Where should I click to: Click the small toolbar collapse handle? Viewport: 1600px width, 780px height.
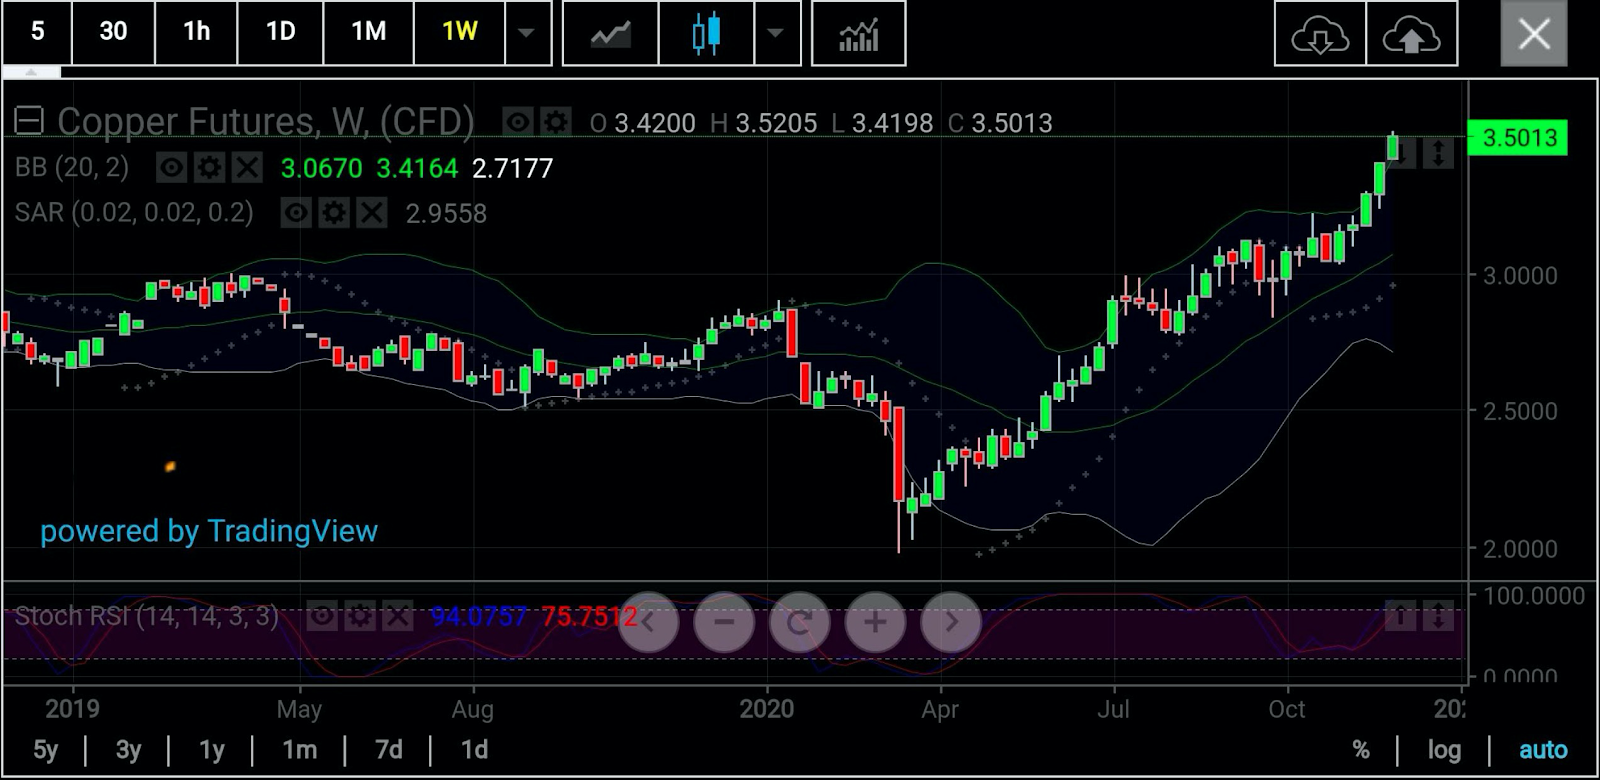[31, 72]
